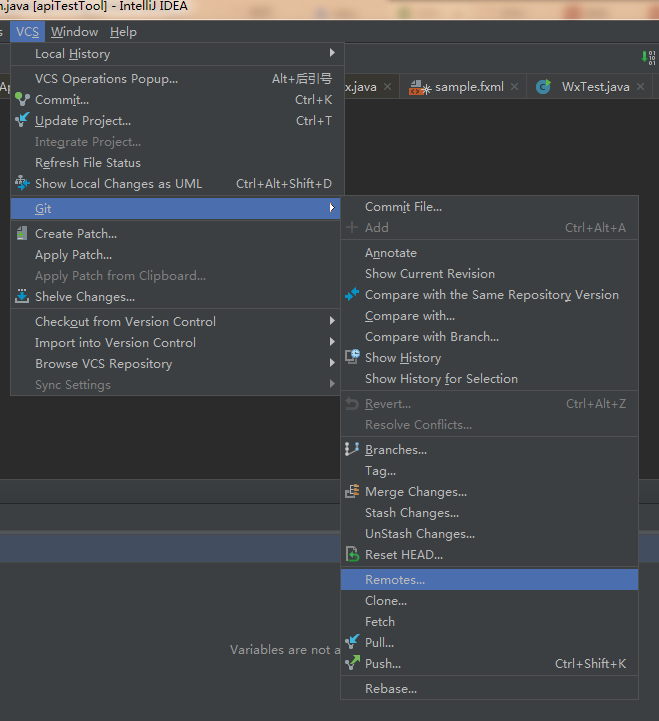
Task: Click the Branches icon in Git submenu
Action: (352, 449)
